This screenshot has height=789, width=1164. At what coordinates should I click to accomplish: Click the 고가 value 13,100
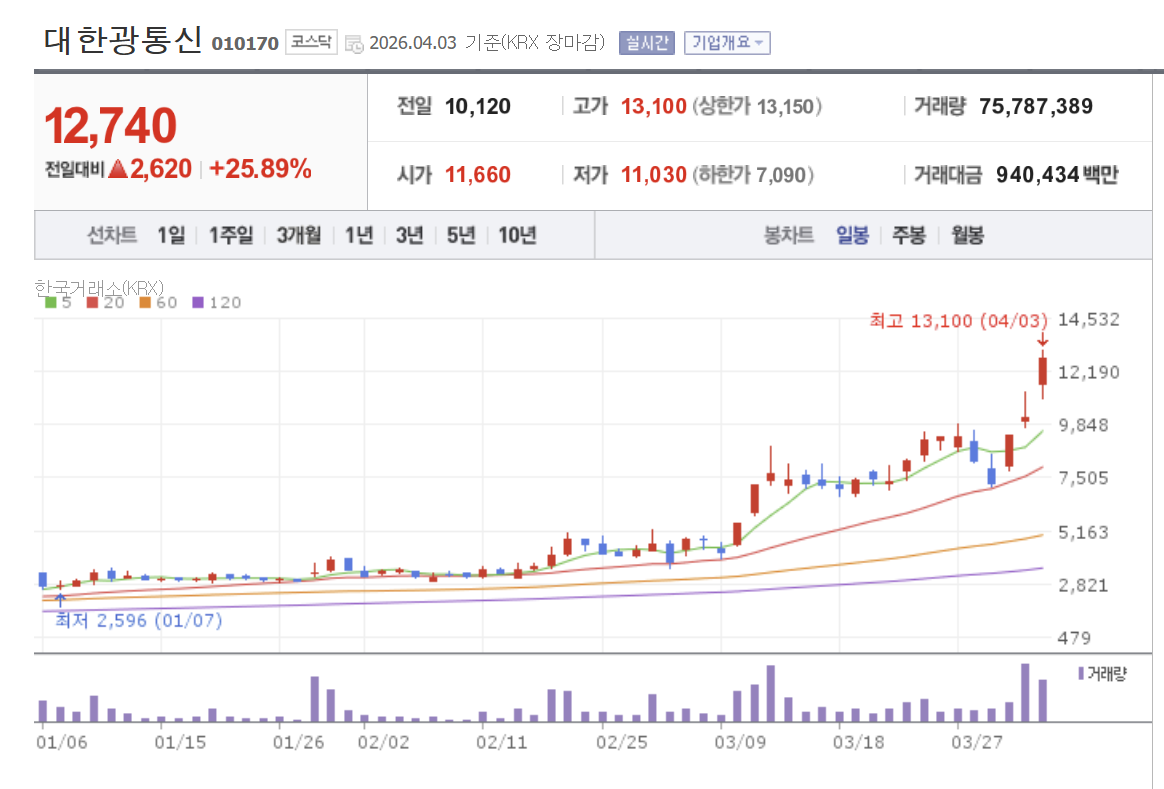click(x=653, y=106)
